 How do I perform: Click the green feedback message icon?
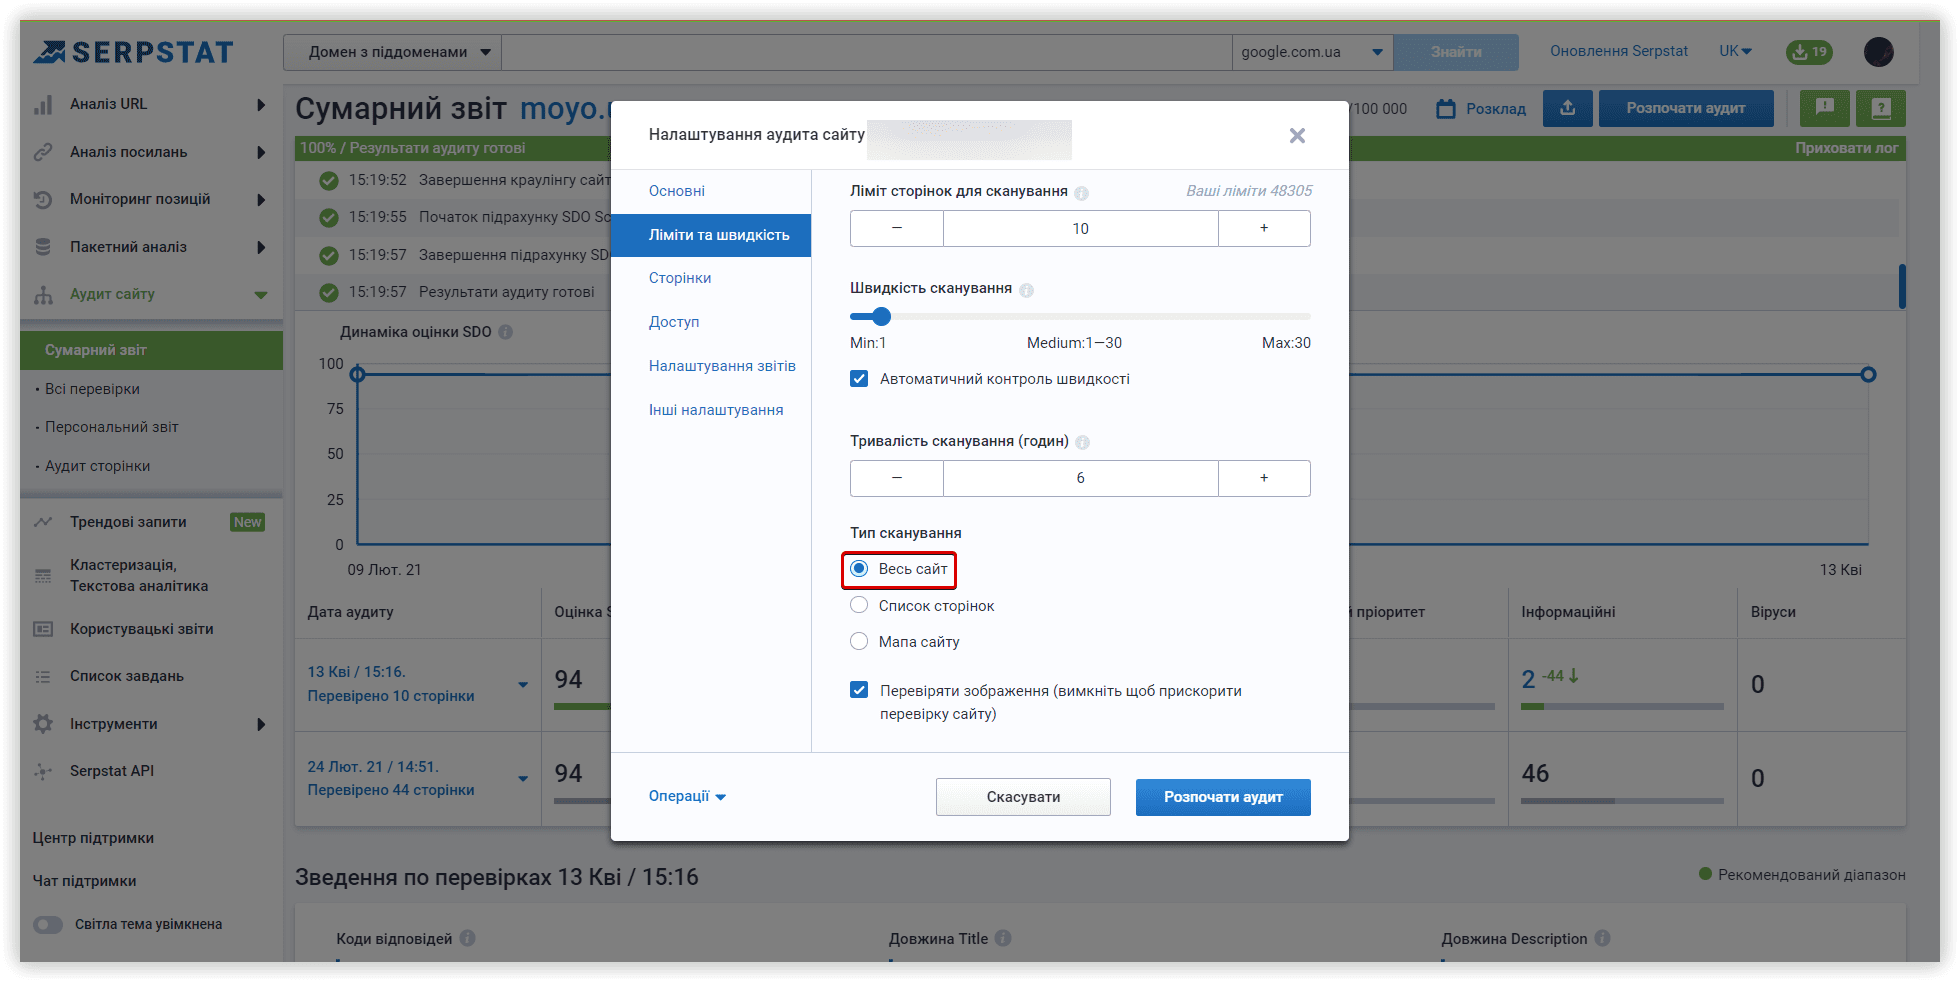tap(1825, 108)
